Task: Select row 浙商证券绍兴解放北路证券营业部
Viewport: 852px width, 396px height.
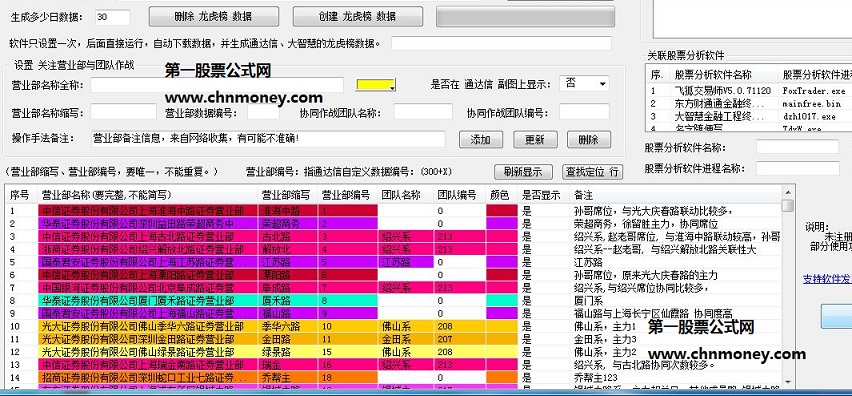Action: [x=394, y=249]
